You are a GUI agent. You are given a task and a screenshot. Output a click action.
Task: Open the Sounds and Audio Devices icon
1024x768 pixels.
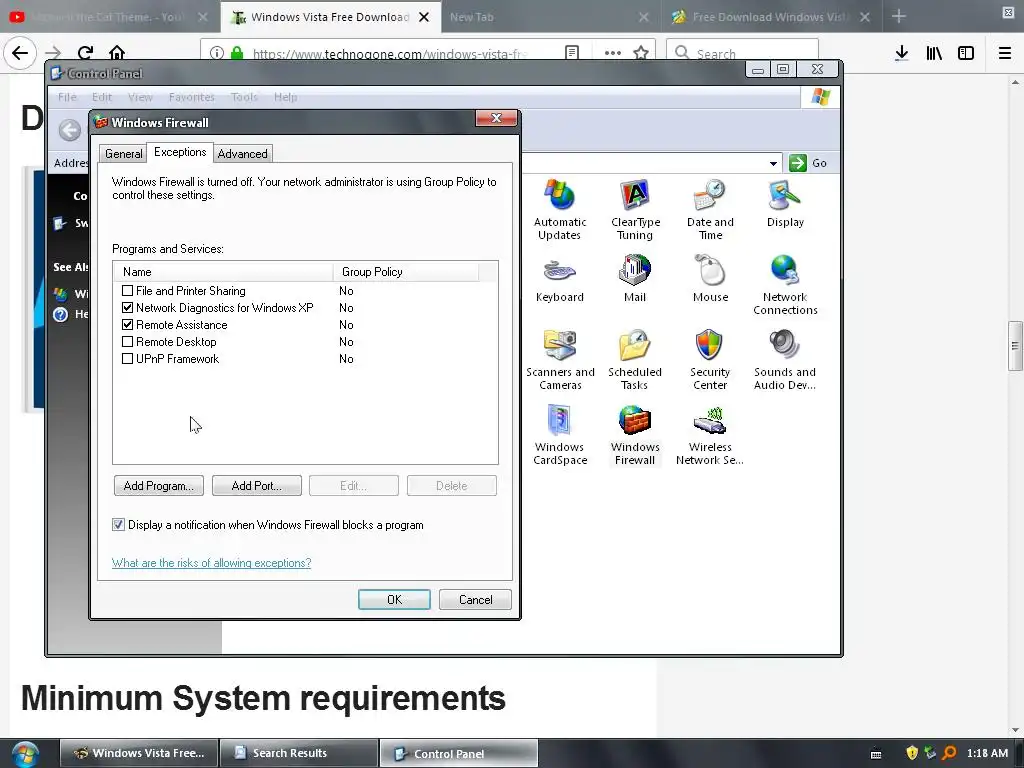785,360
